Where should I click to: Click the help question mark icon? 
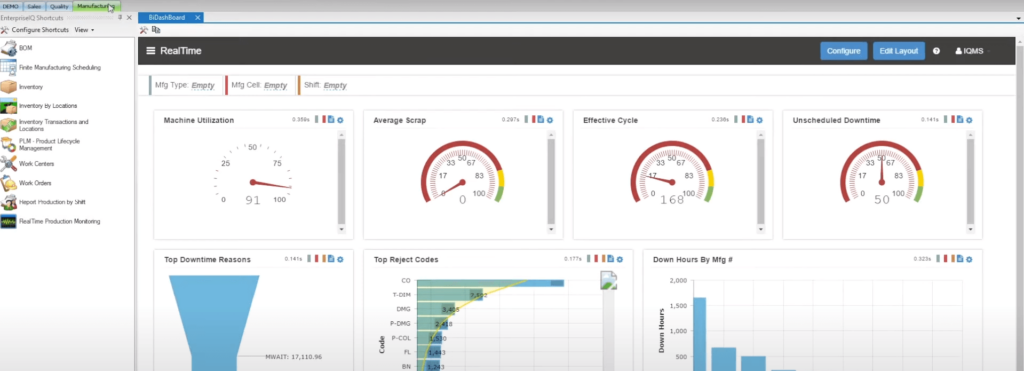coord(936,51)
